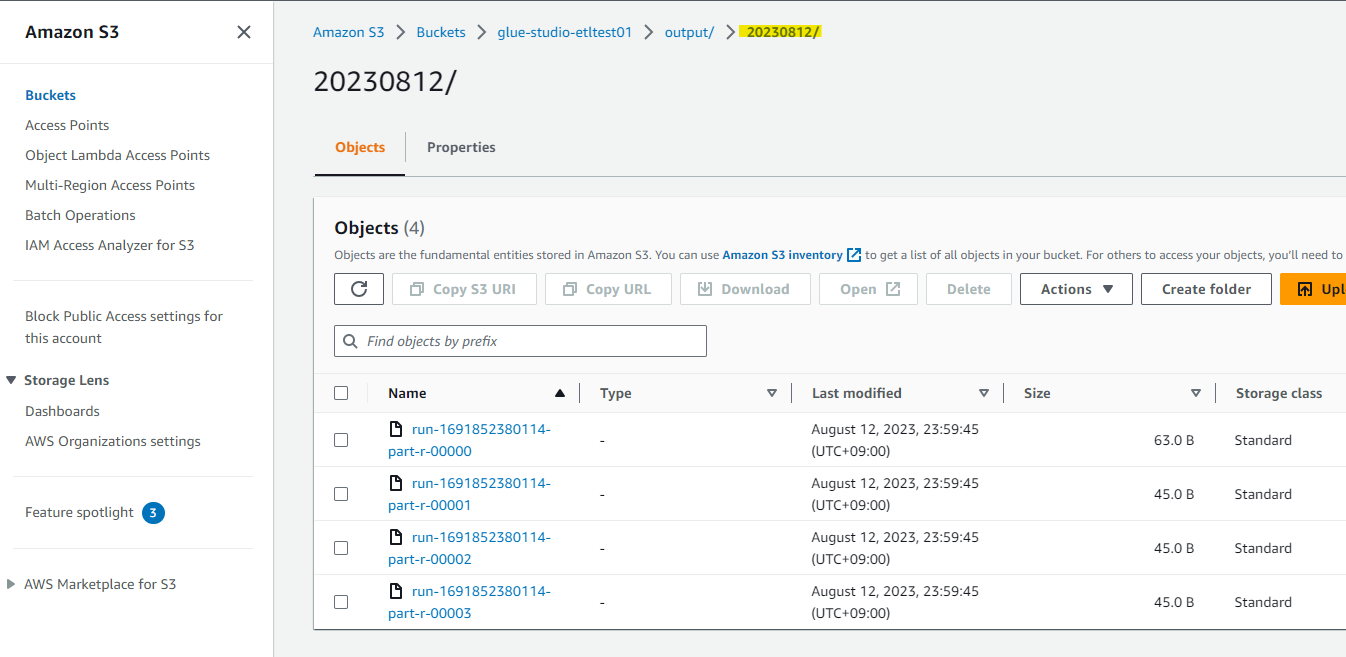This screenshot has height=657, width=1346.
Task: Click the Feature spotlight badge showing 3
Action: [153, 513]
